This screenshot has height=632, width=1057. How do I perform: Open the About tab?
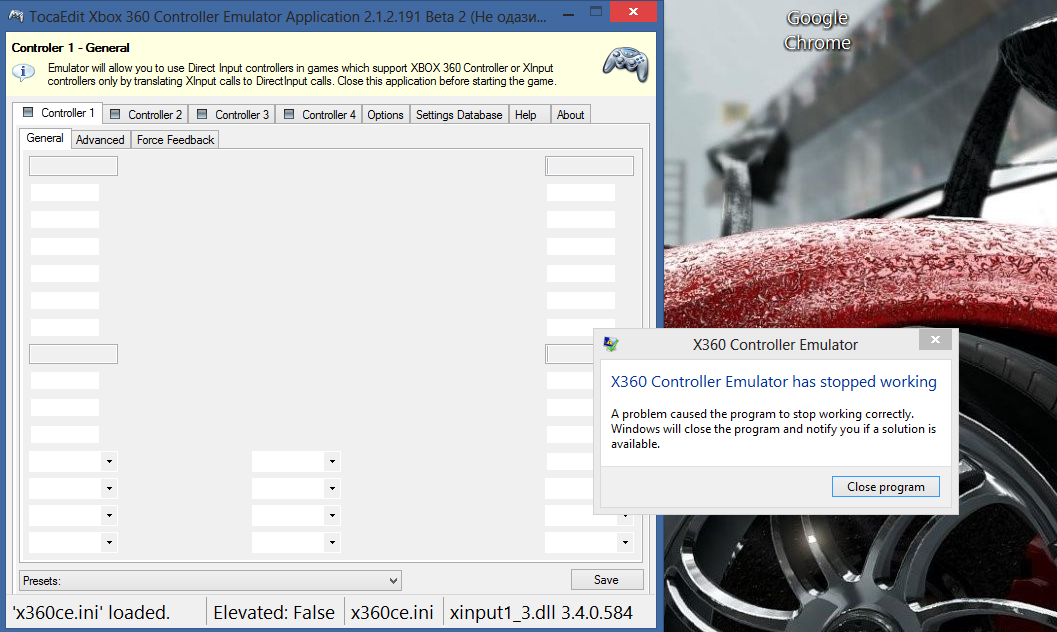coord(570,115)
